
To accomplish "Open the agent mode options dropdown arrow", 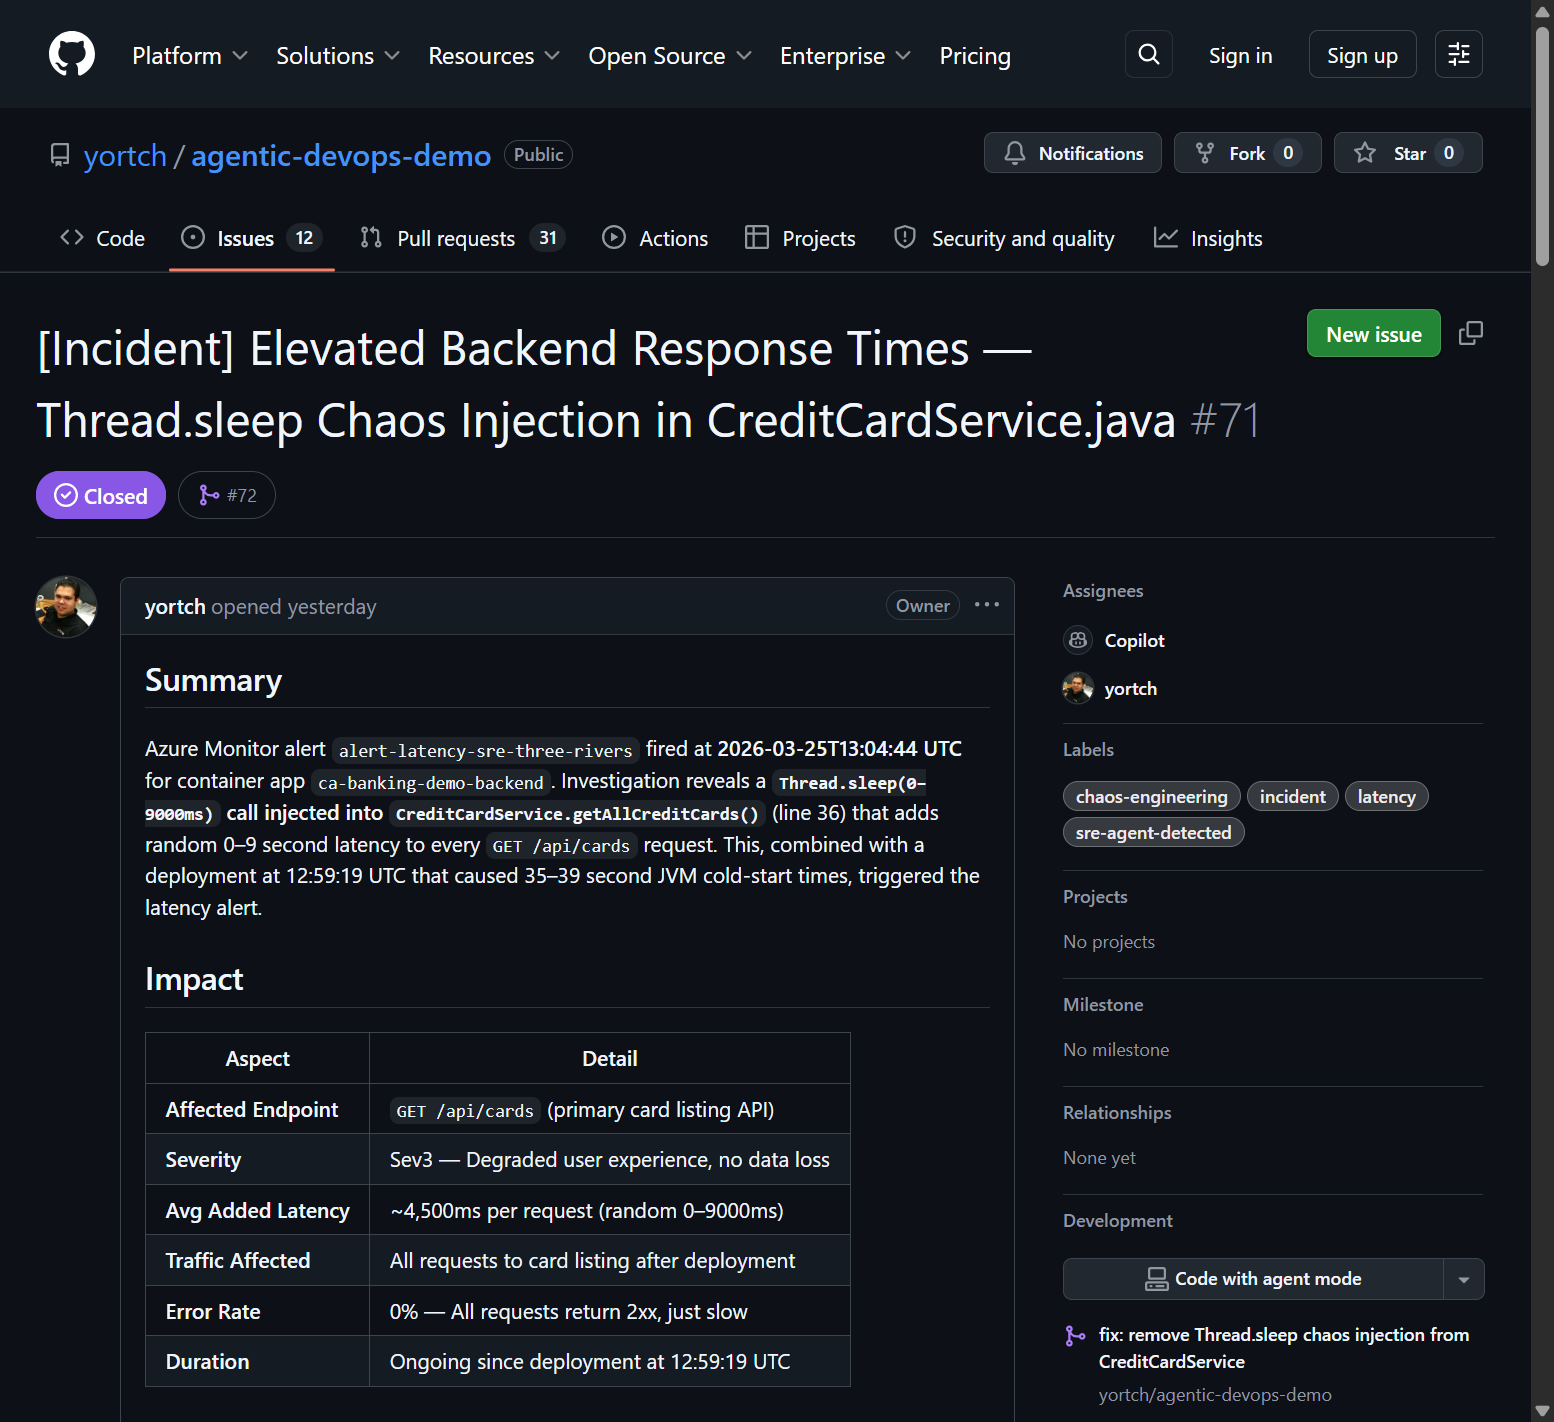I will point(1463,1279).
